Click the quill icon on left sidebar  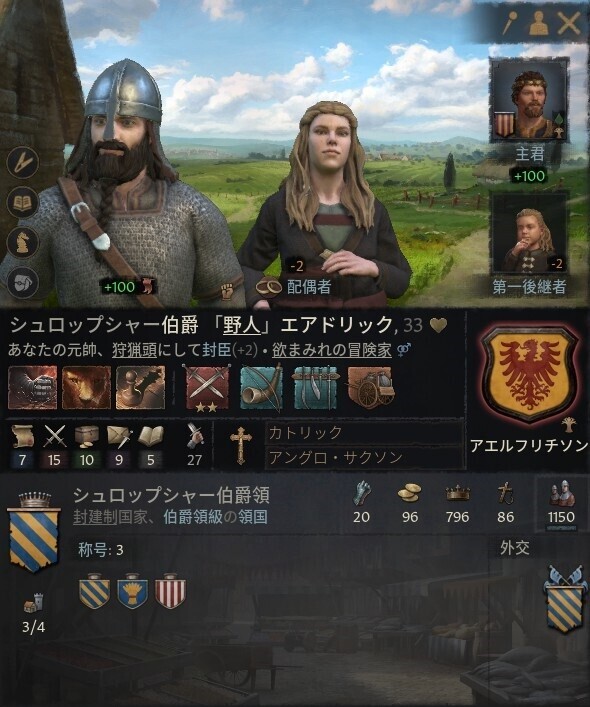23,163
